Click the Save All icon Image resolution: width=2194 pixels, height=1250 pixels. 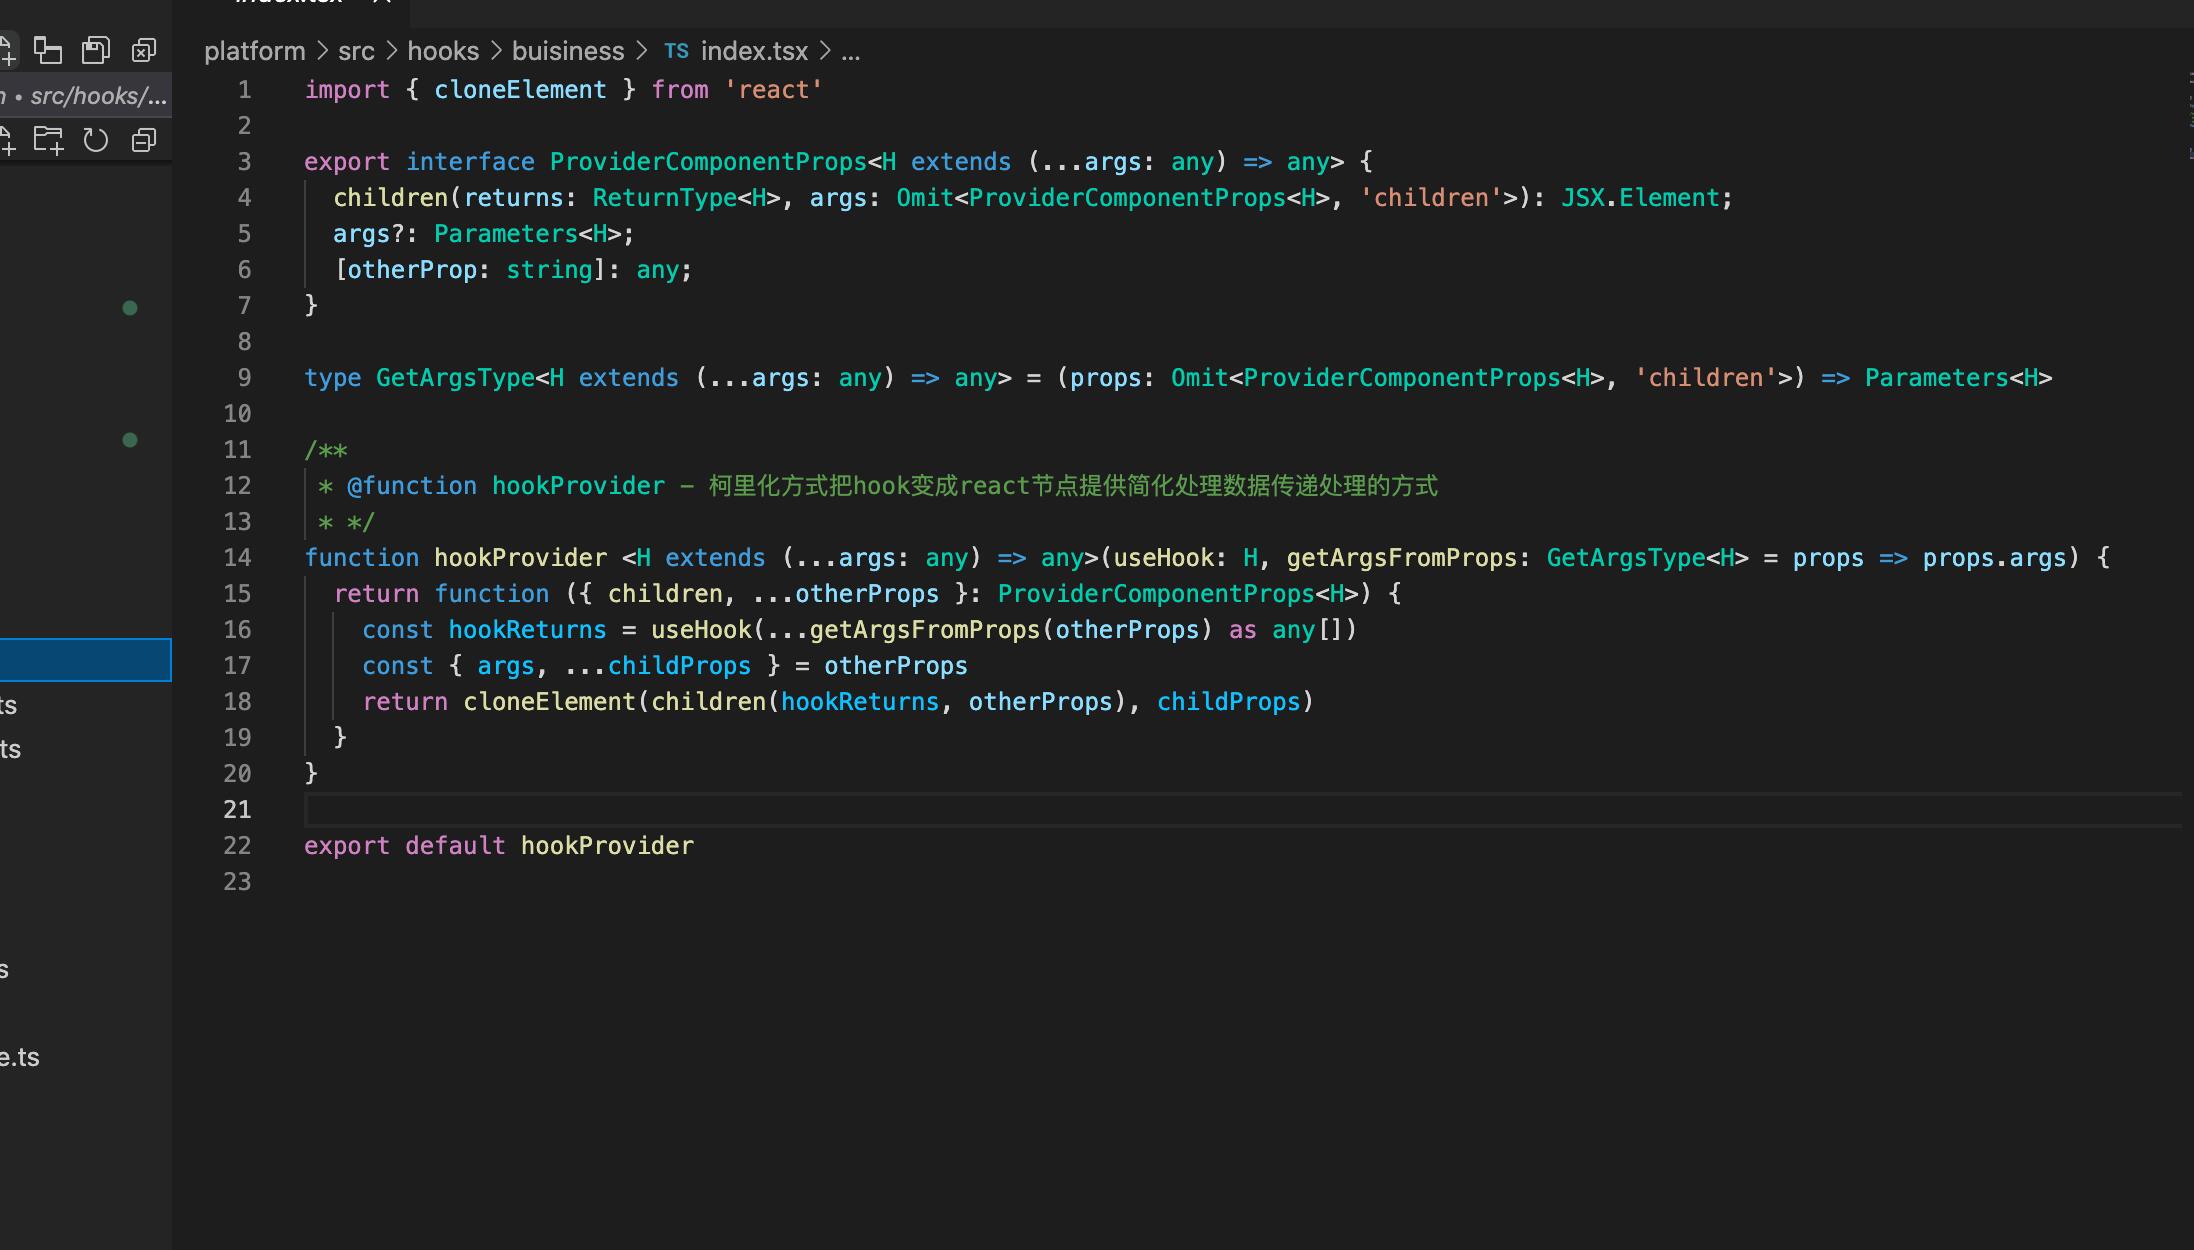point(96,50)
